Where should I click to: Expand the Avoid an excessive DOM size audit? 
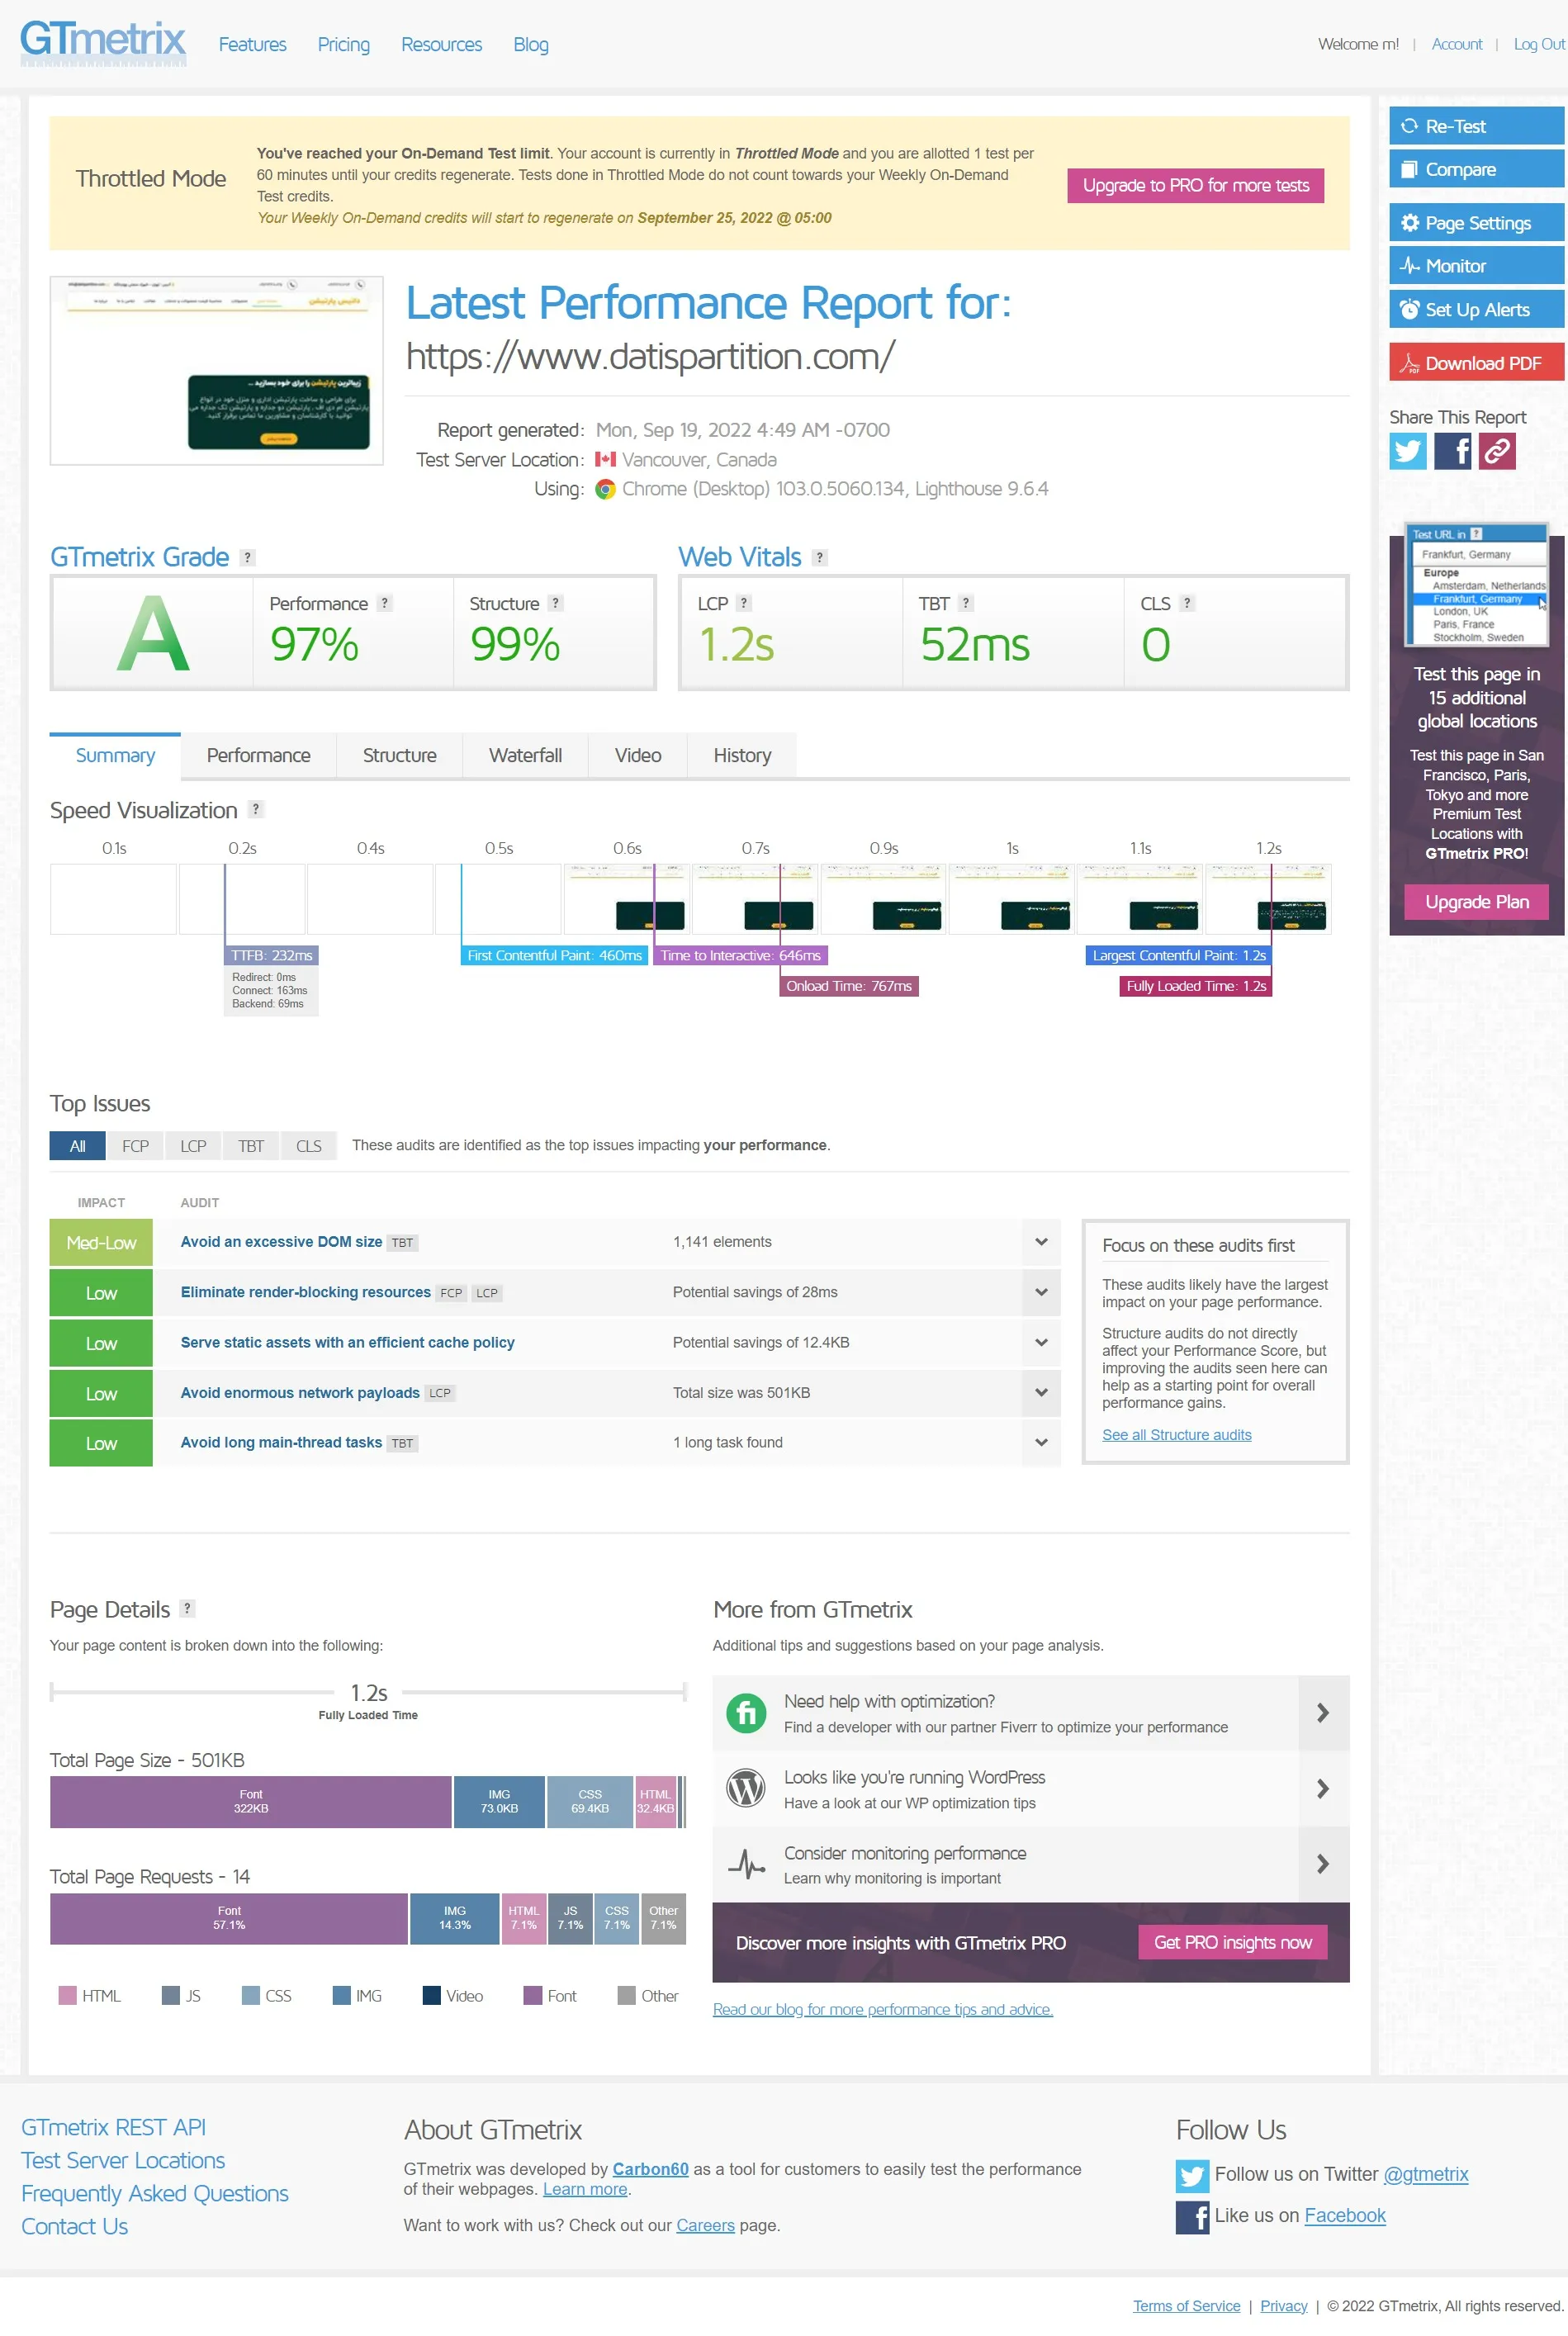click(1041, 1242)
